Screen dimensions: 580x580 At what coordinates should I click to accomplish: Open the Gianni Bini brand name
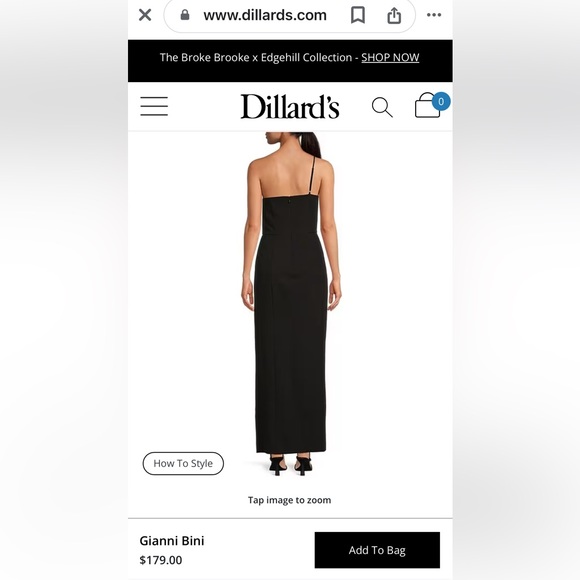[x=172, y=541]
